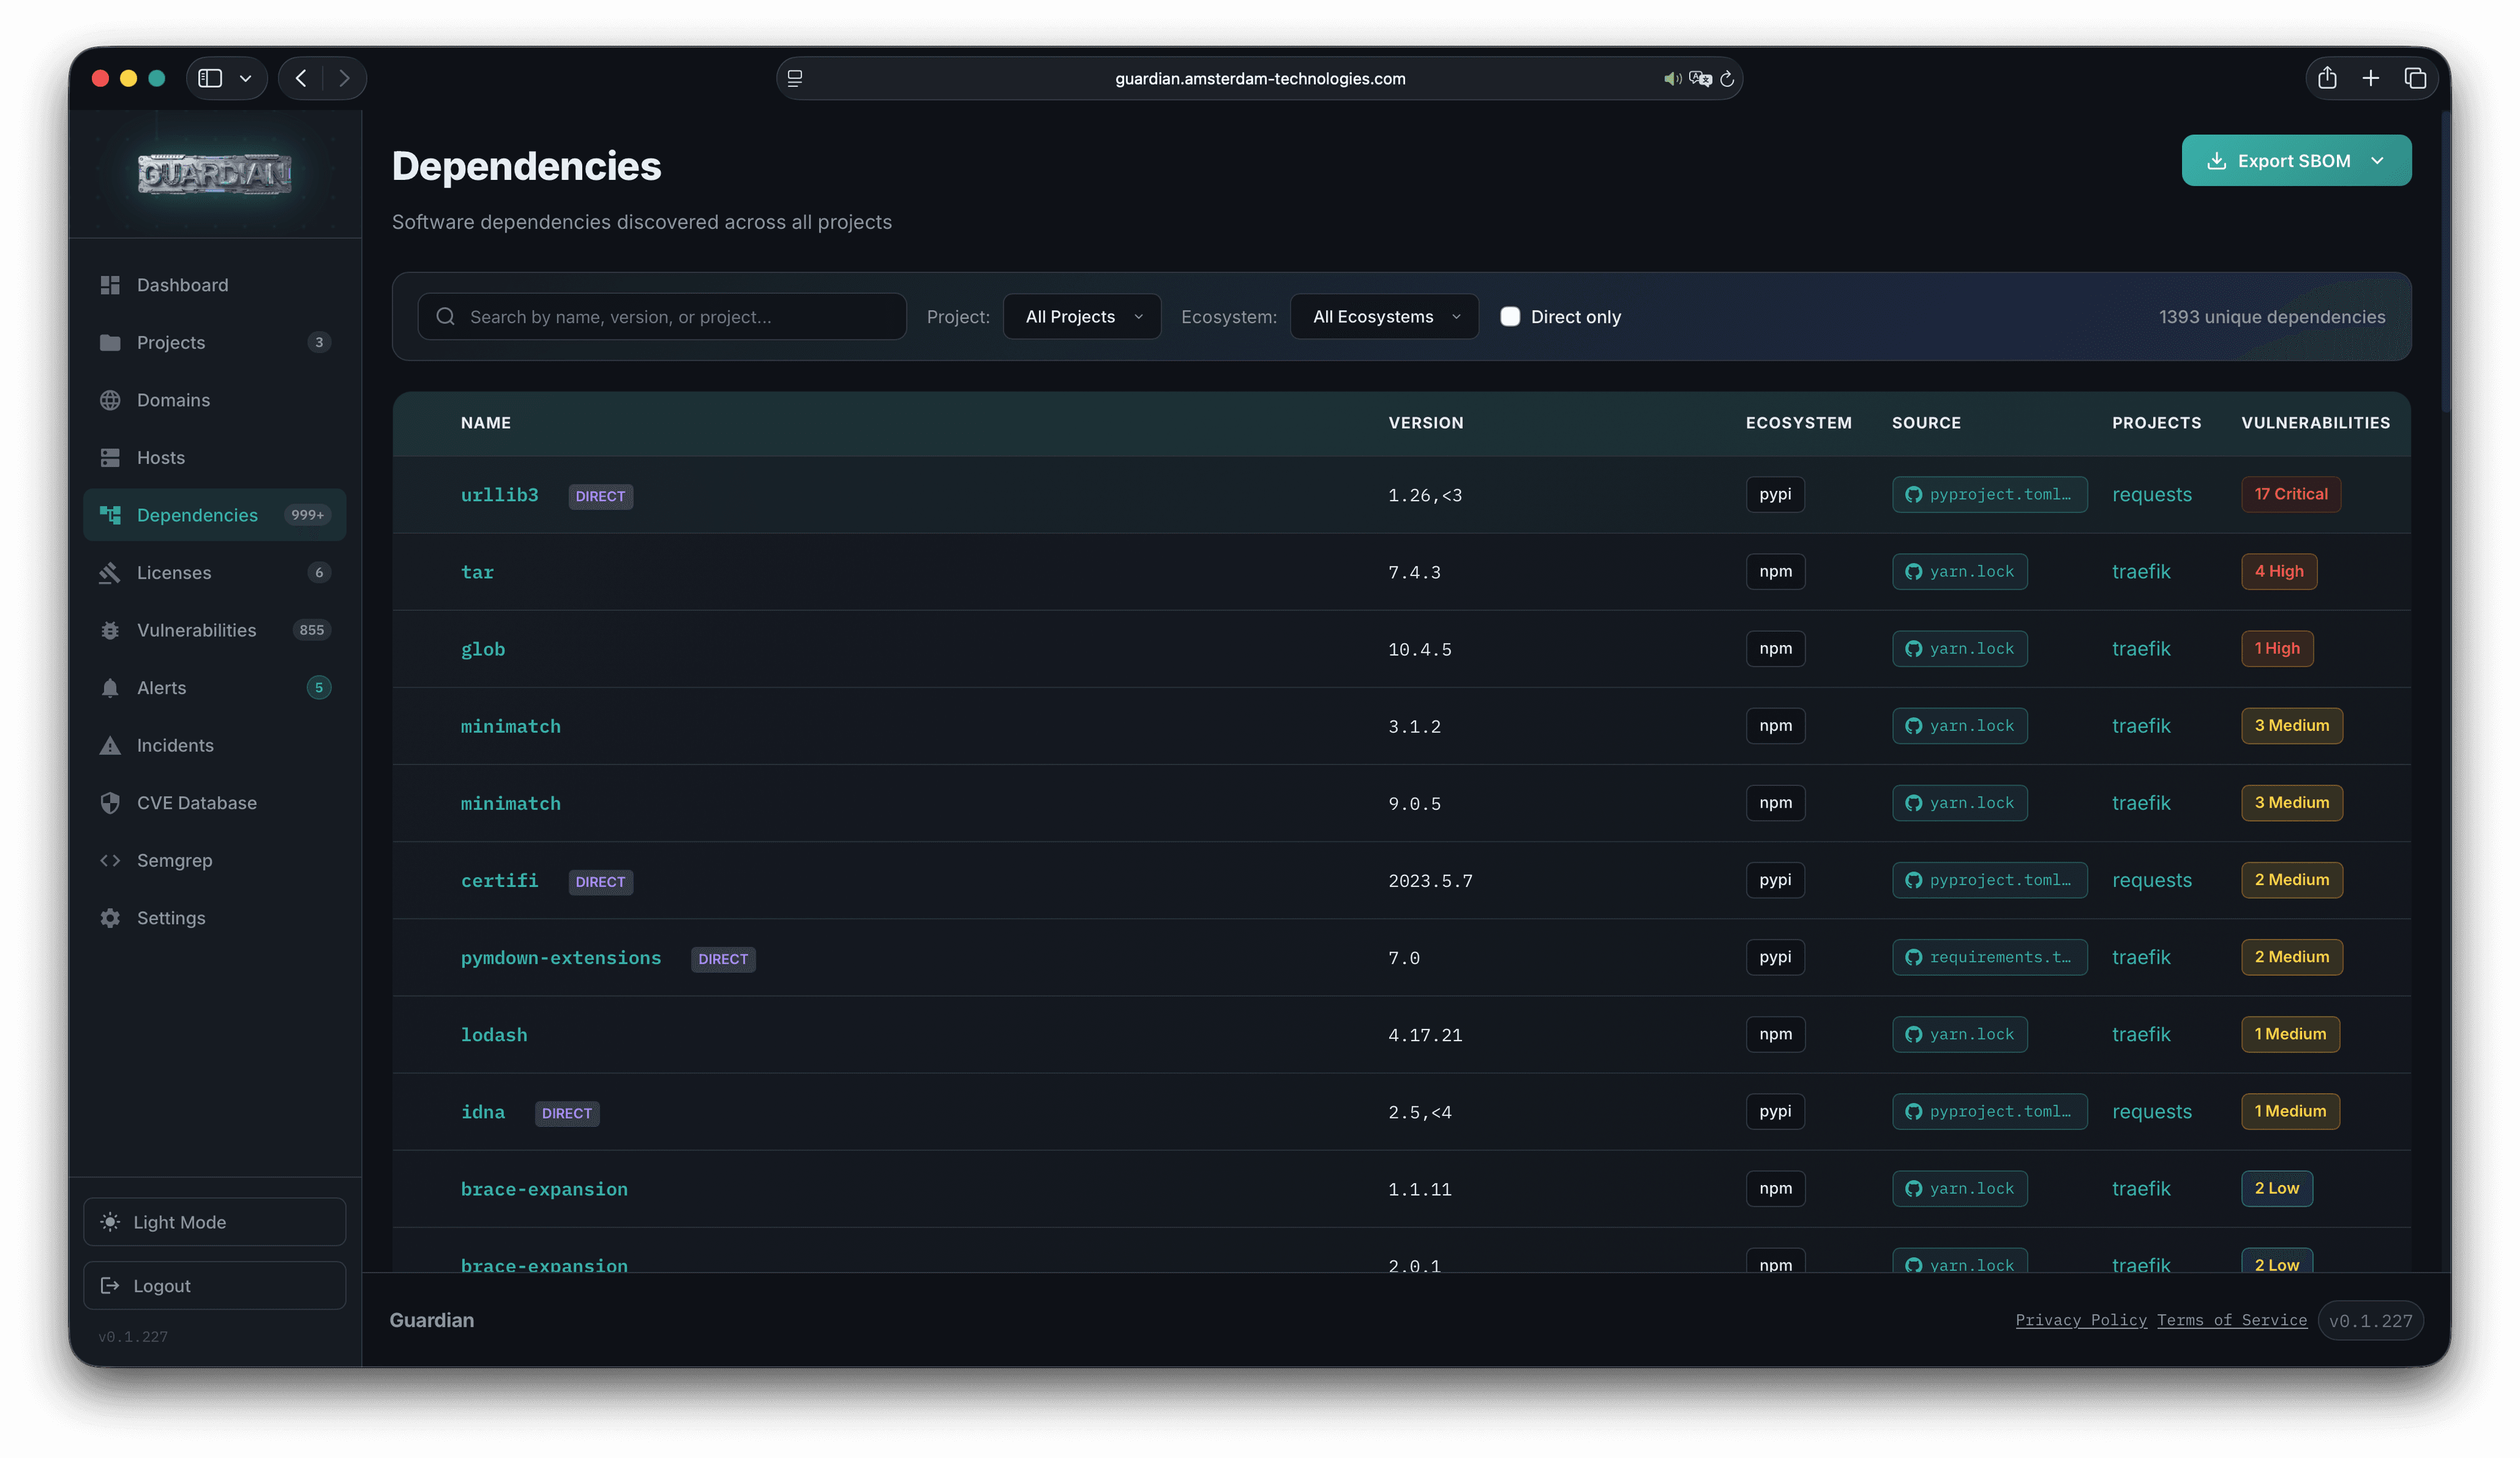
Task: Show the browser tab overview icon
Action: coord(2415,78)
